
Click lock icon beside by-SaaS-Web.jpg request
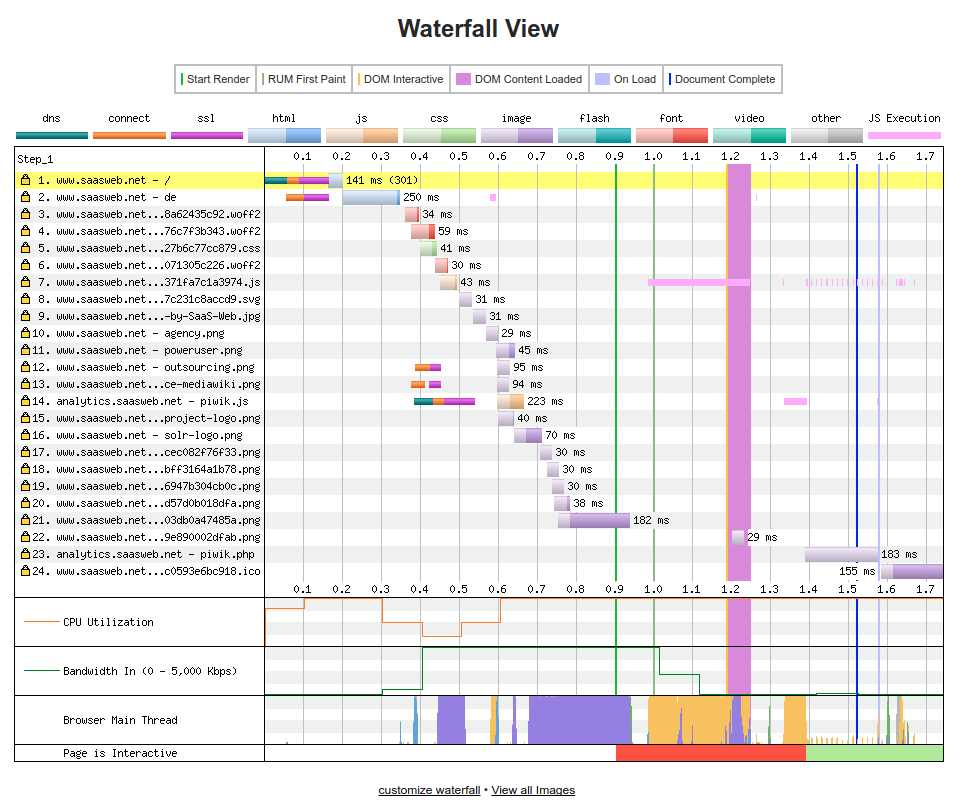click(x=25, y=316)
